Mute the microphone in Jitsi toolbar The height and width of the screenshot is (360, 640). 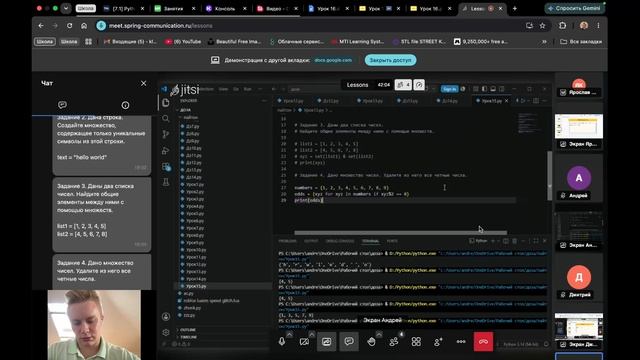(282, 342)
